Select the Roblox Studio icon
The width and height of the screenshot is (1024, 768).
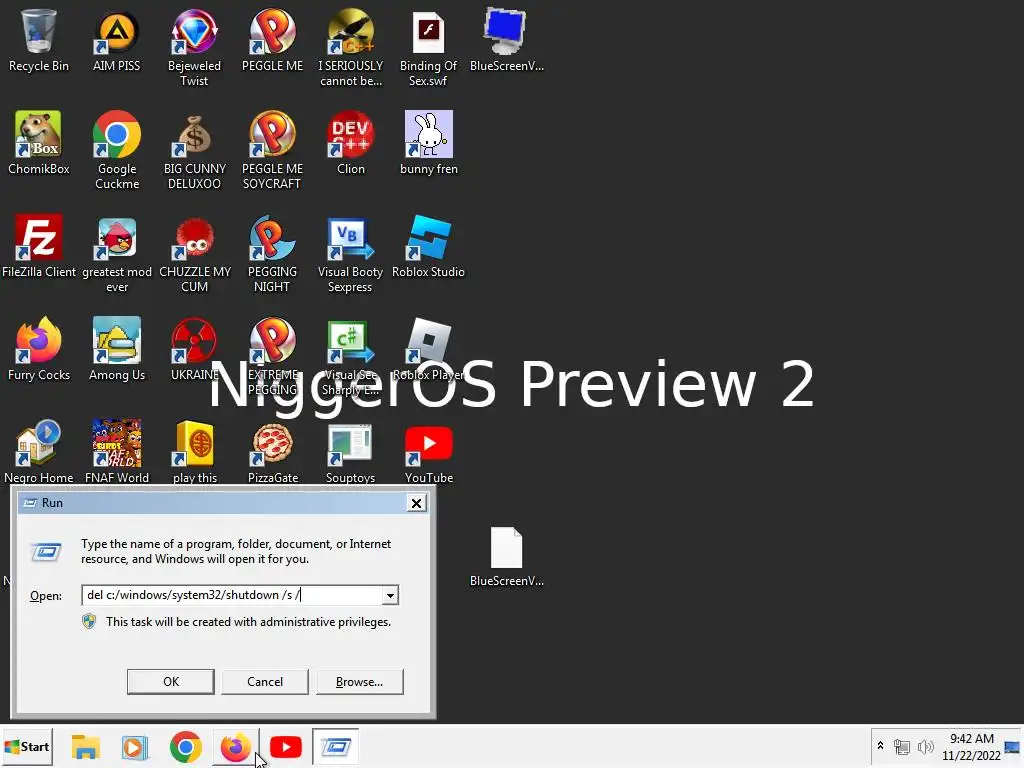point(428,246)
